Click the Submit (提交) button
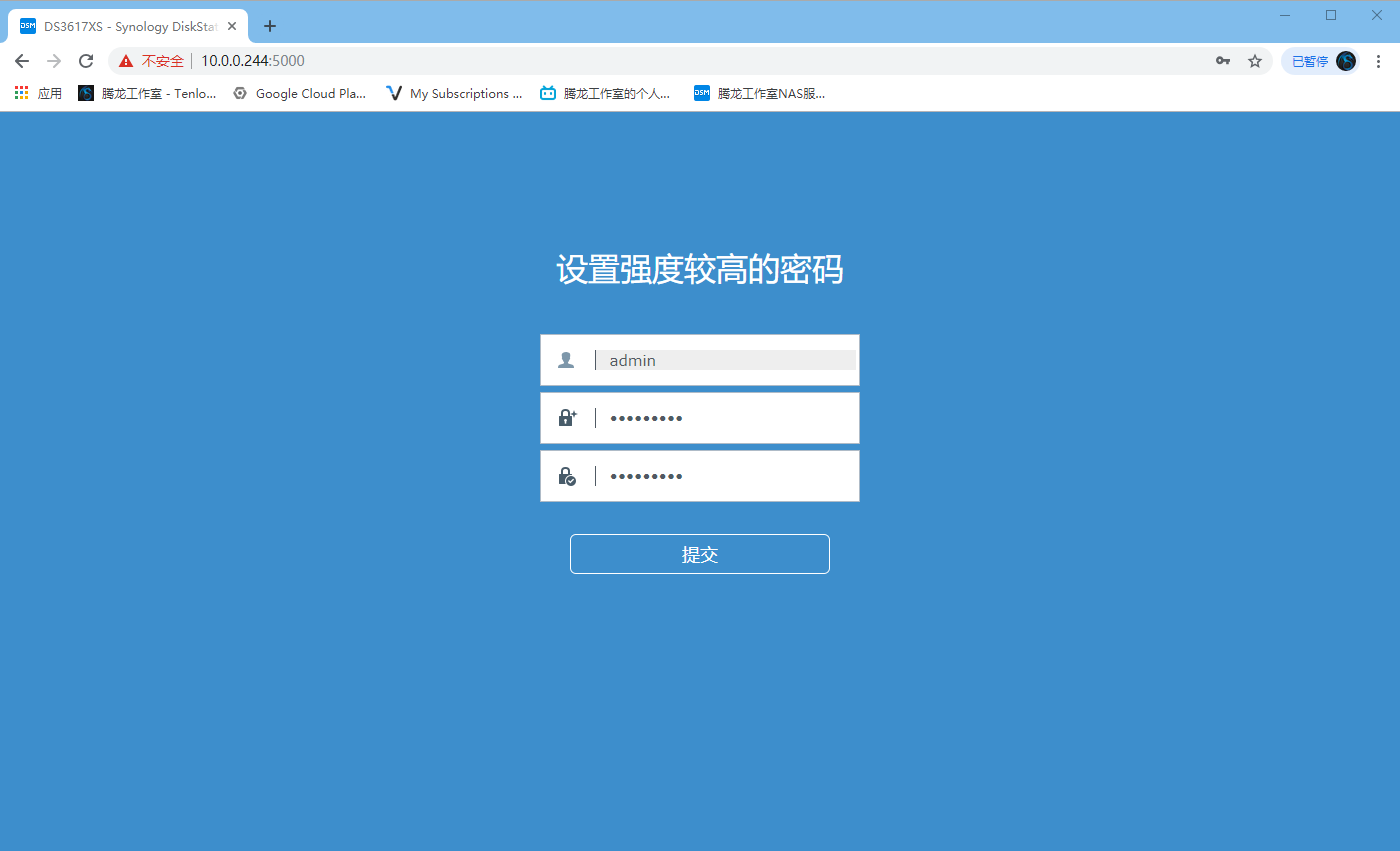 700,554
